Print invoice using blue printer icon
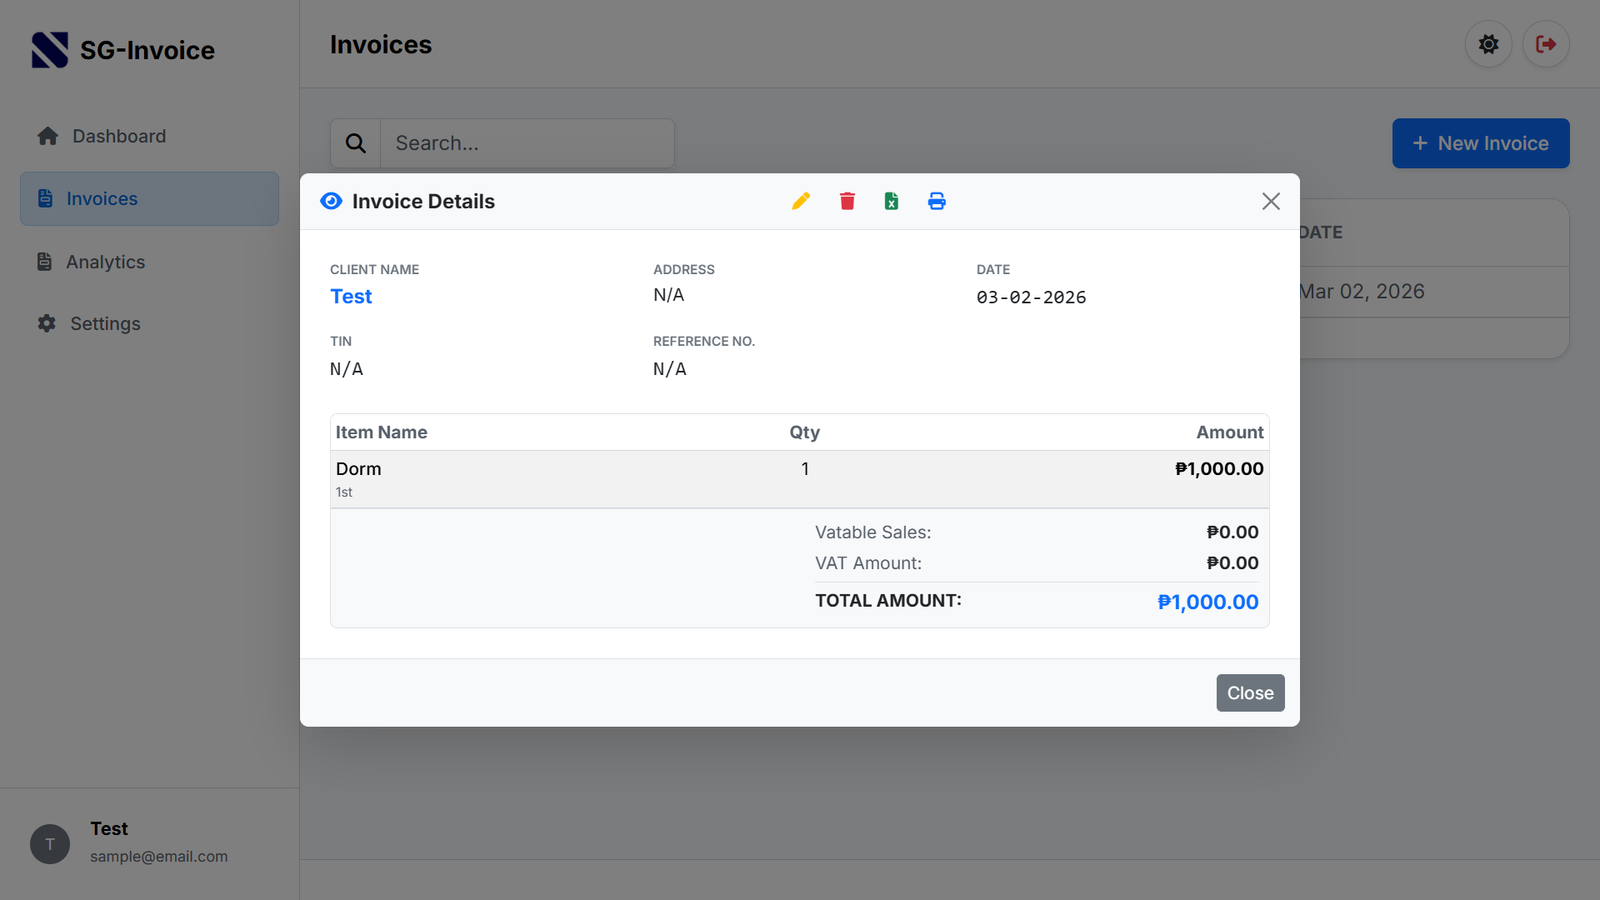1600x900 pixels. click(936, 201)
